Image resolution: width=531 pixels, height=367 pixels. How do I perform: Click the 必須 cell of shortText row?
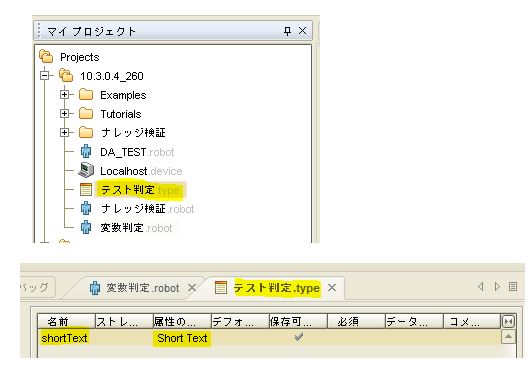[356, 338]
